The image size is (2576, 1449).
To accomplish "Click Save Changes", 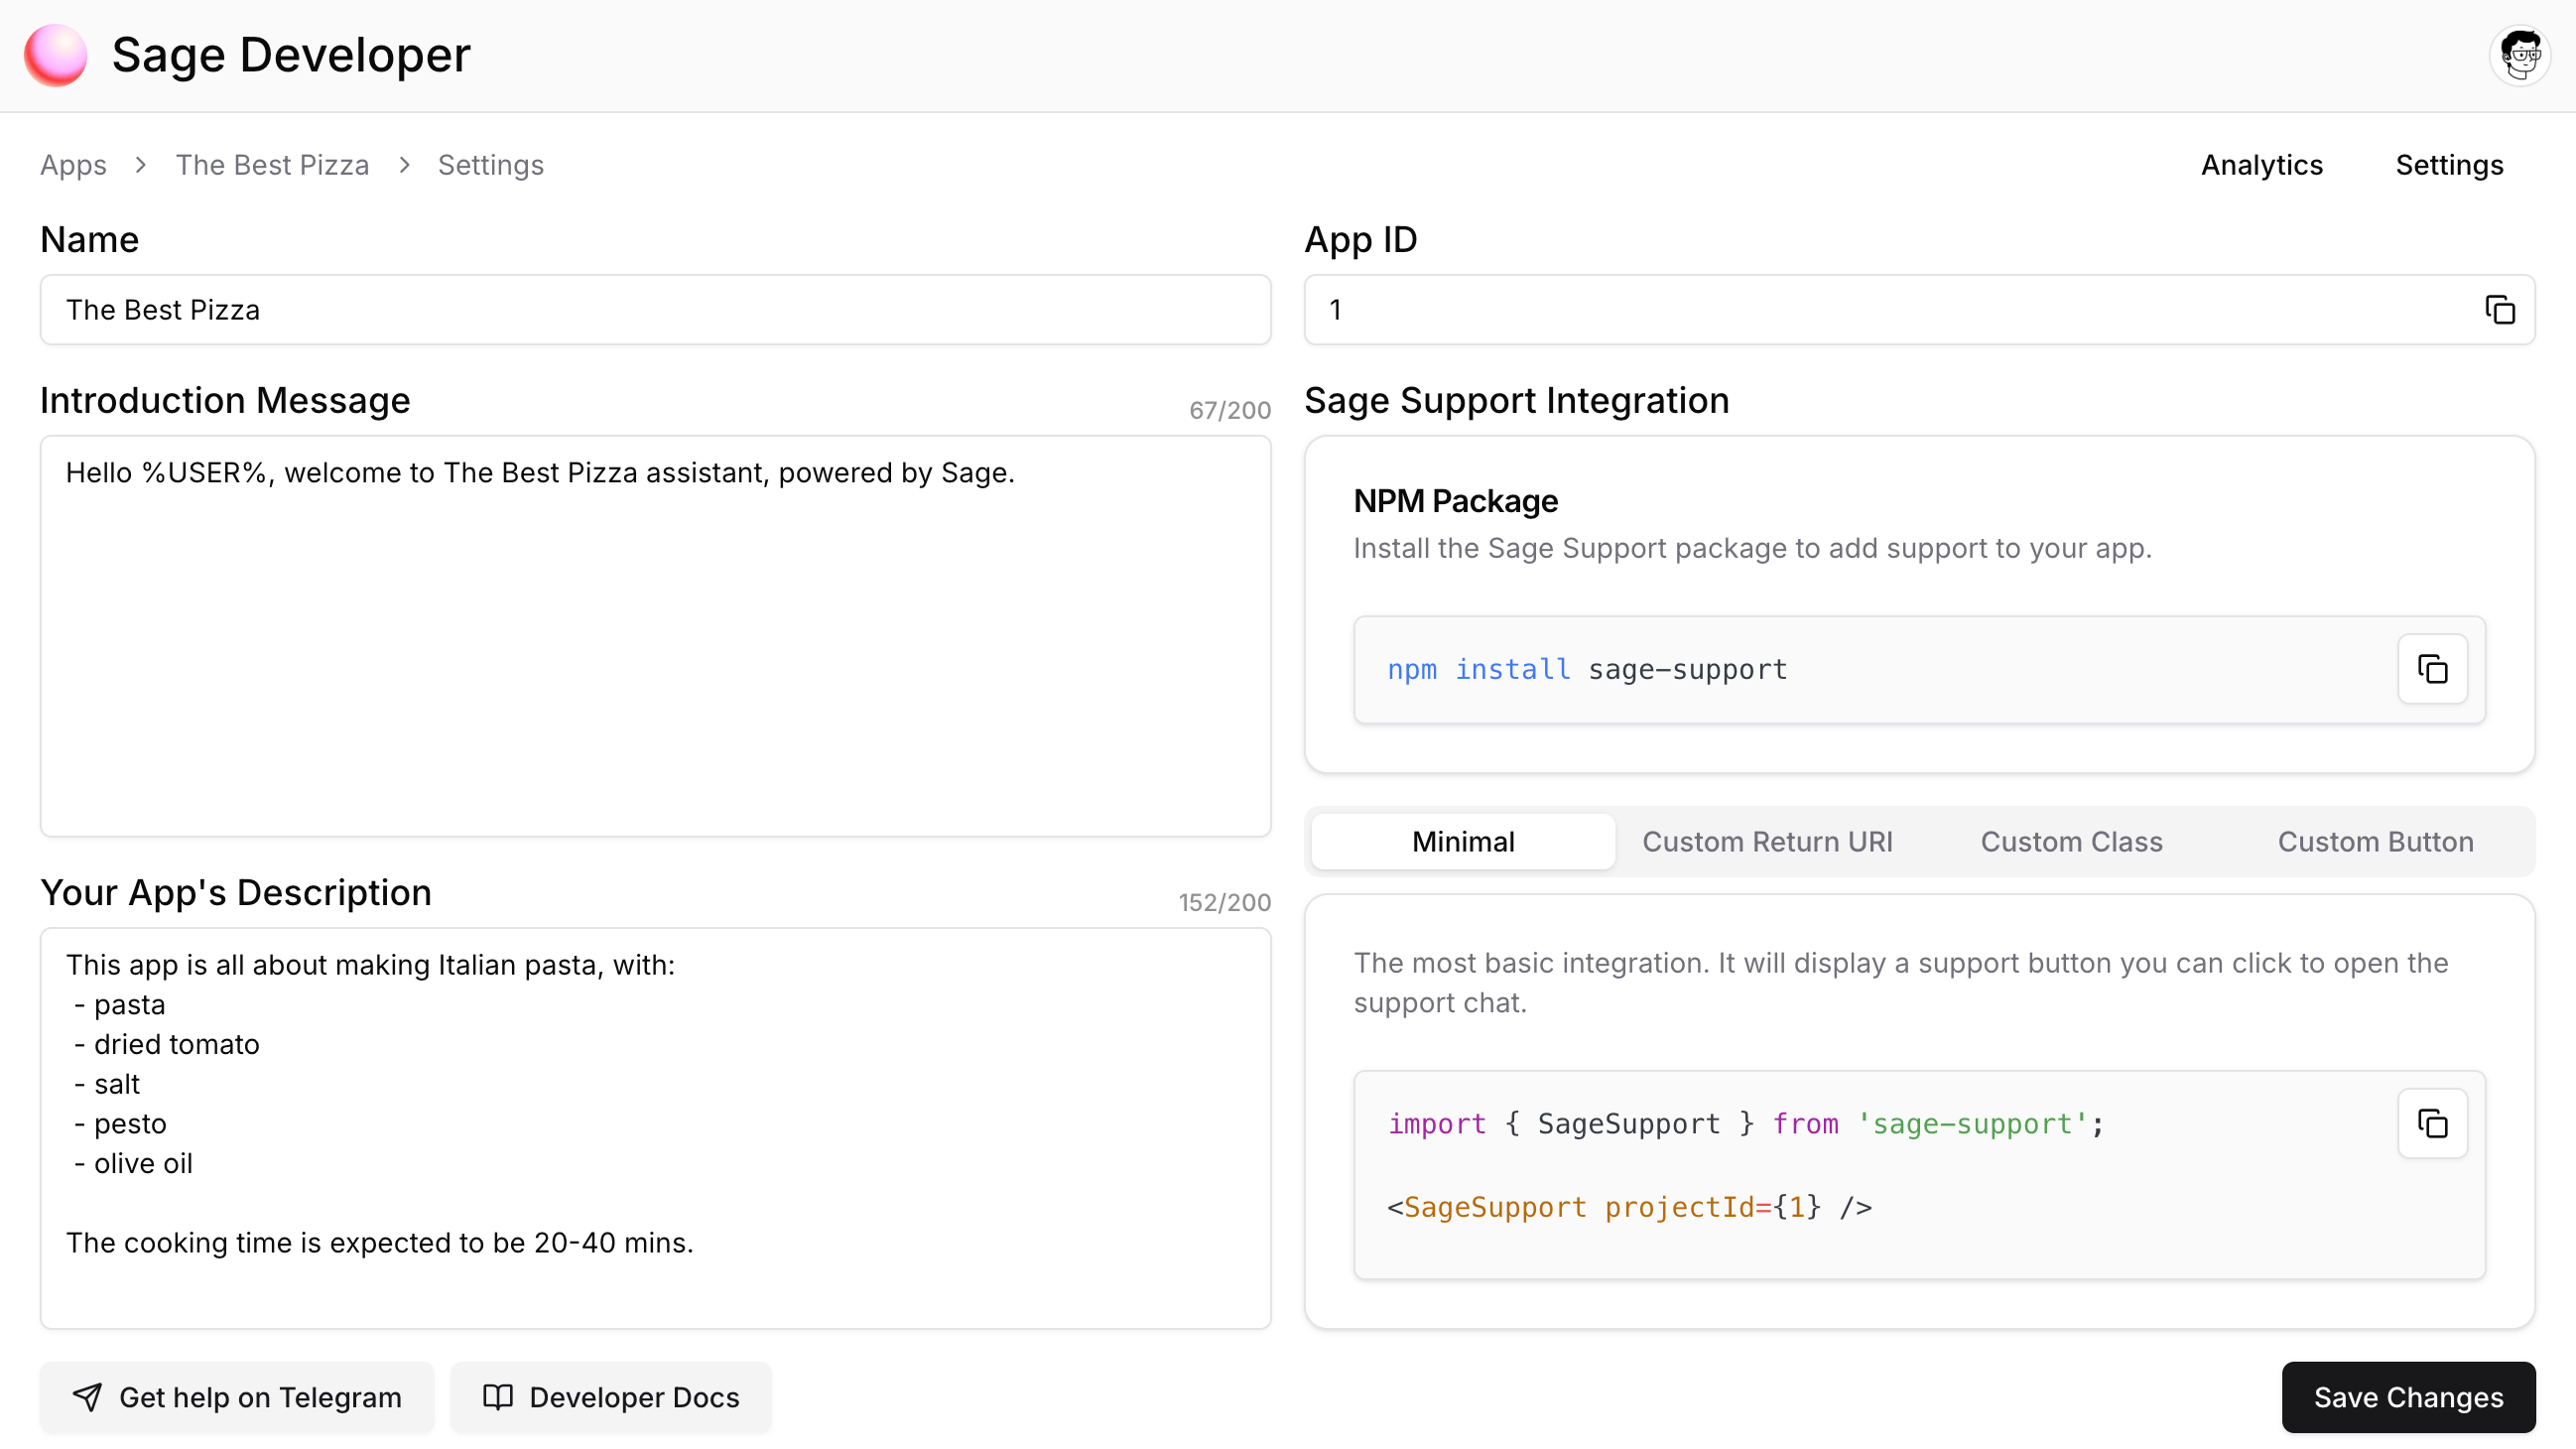I will 2409,1397.
